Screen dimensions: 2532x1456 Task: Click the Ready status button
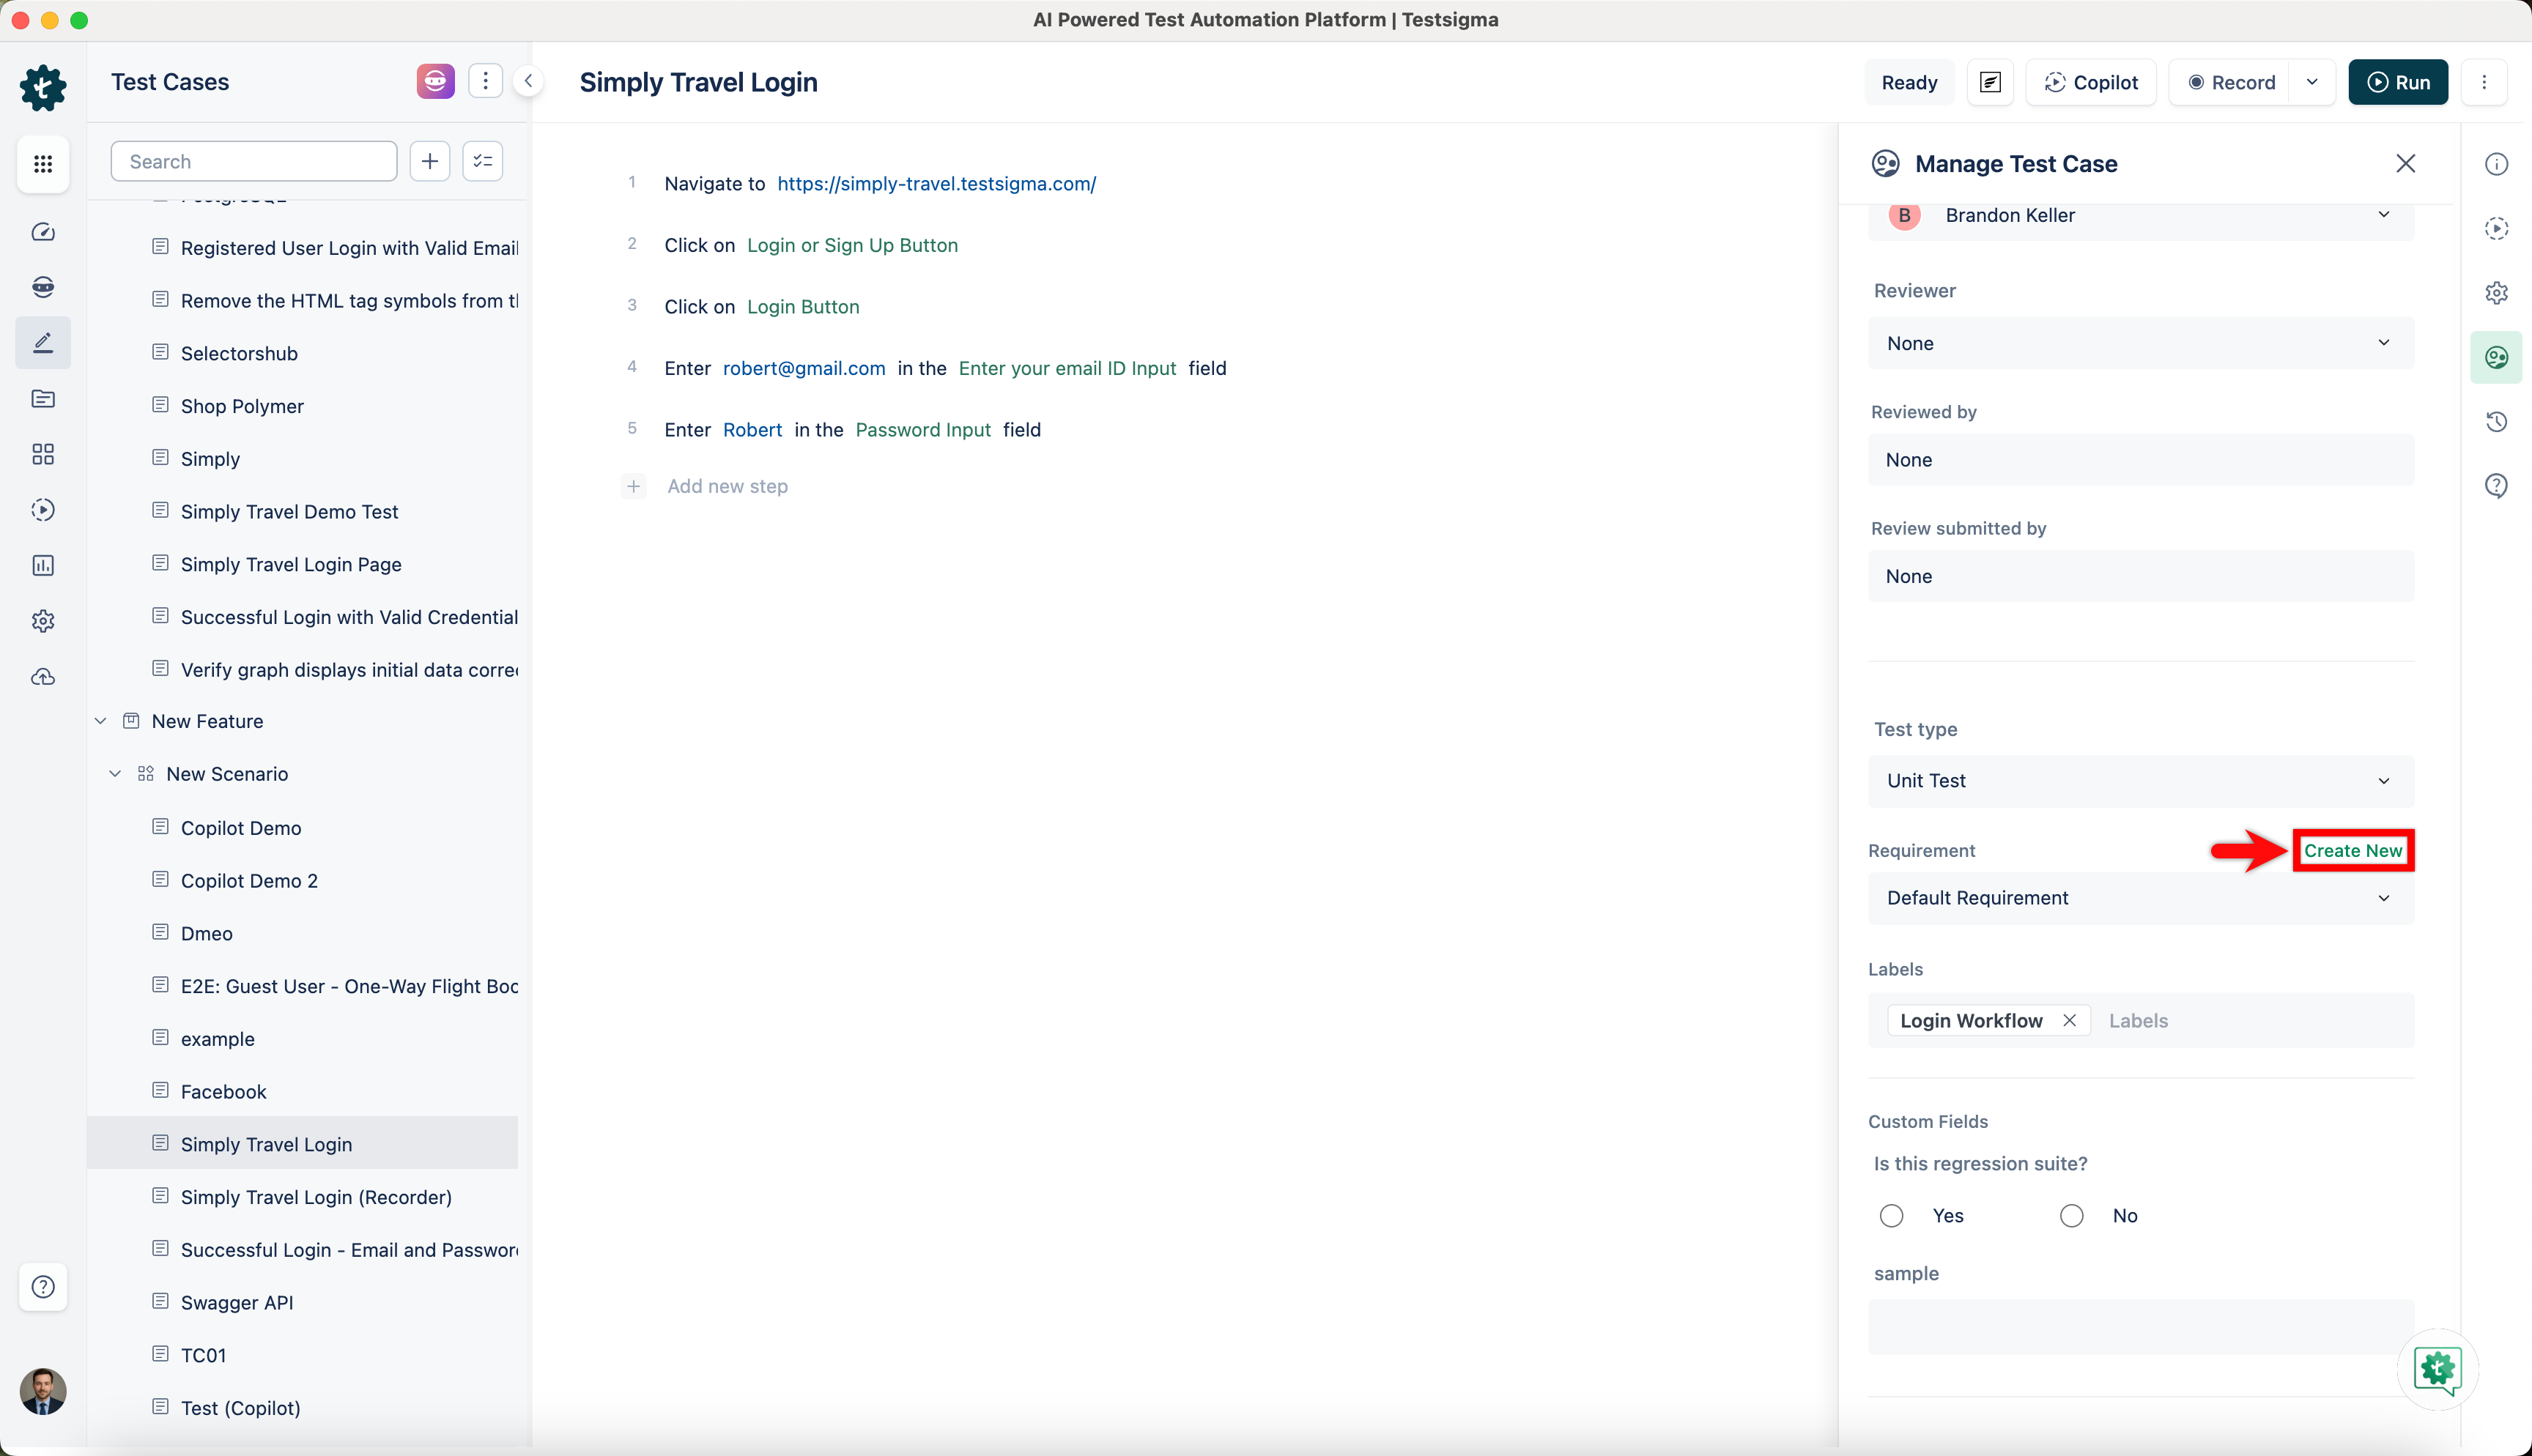pyautogui.click(x=1909, y=82)
